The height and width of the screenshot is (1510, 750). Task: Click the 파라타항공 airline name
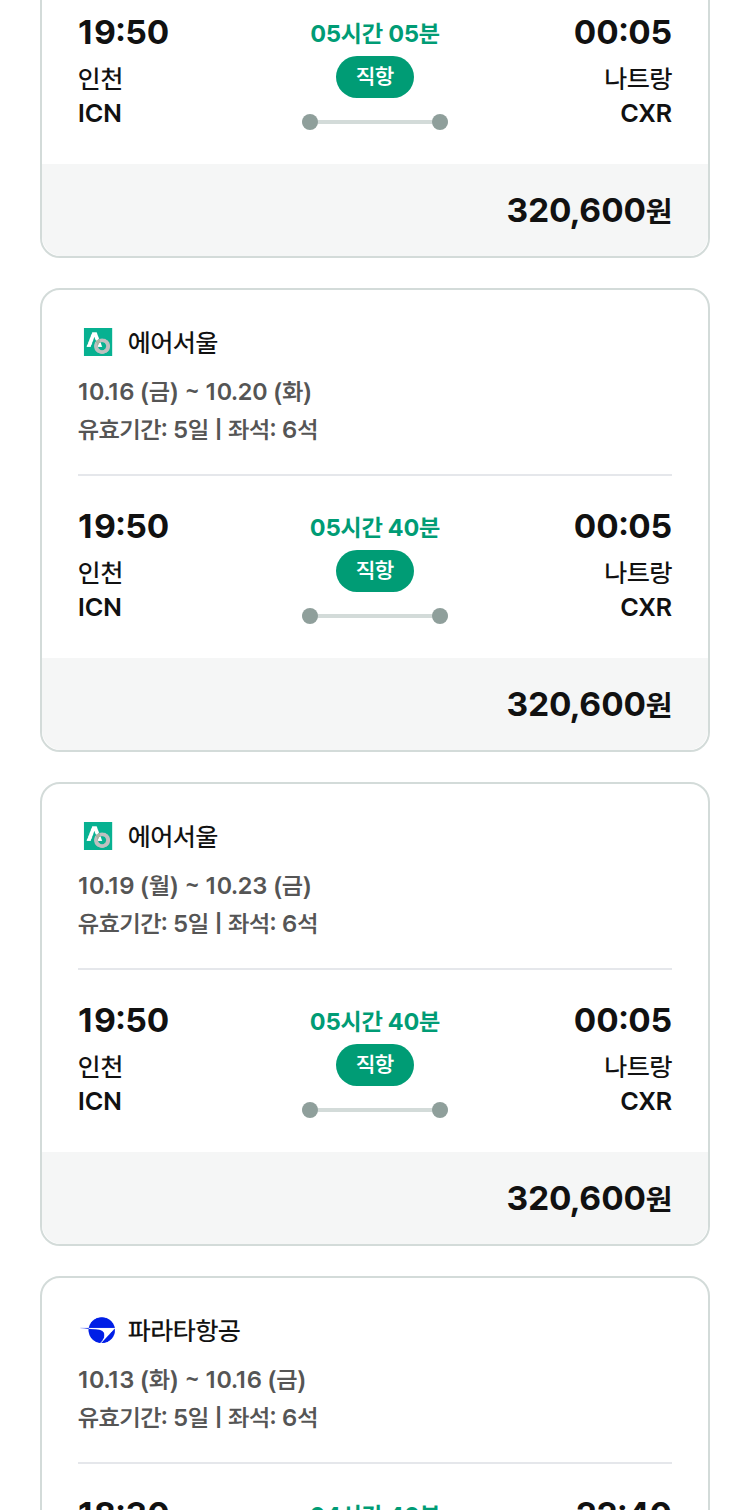(184, 1330)
